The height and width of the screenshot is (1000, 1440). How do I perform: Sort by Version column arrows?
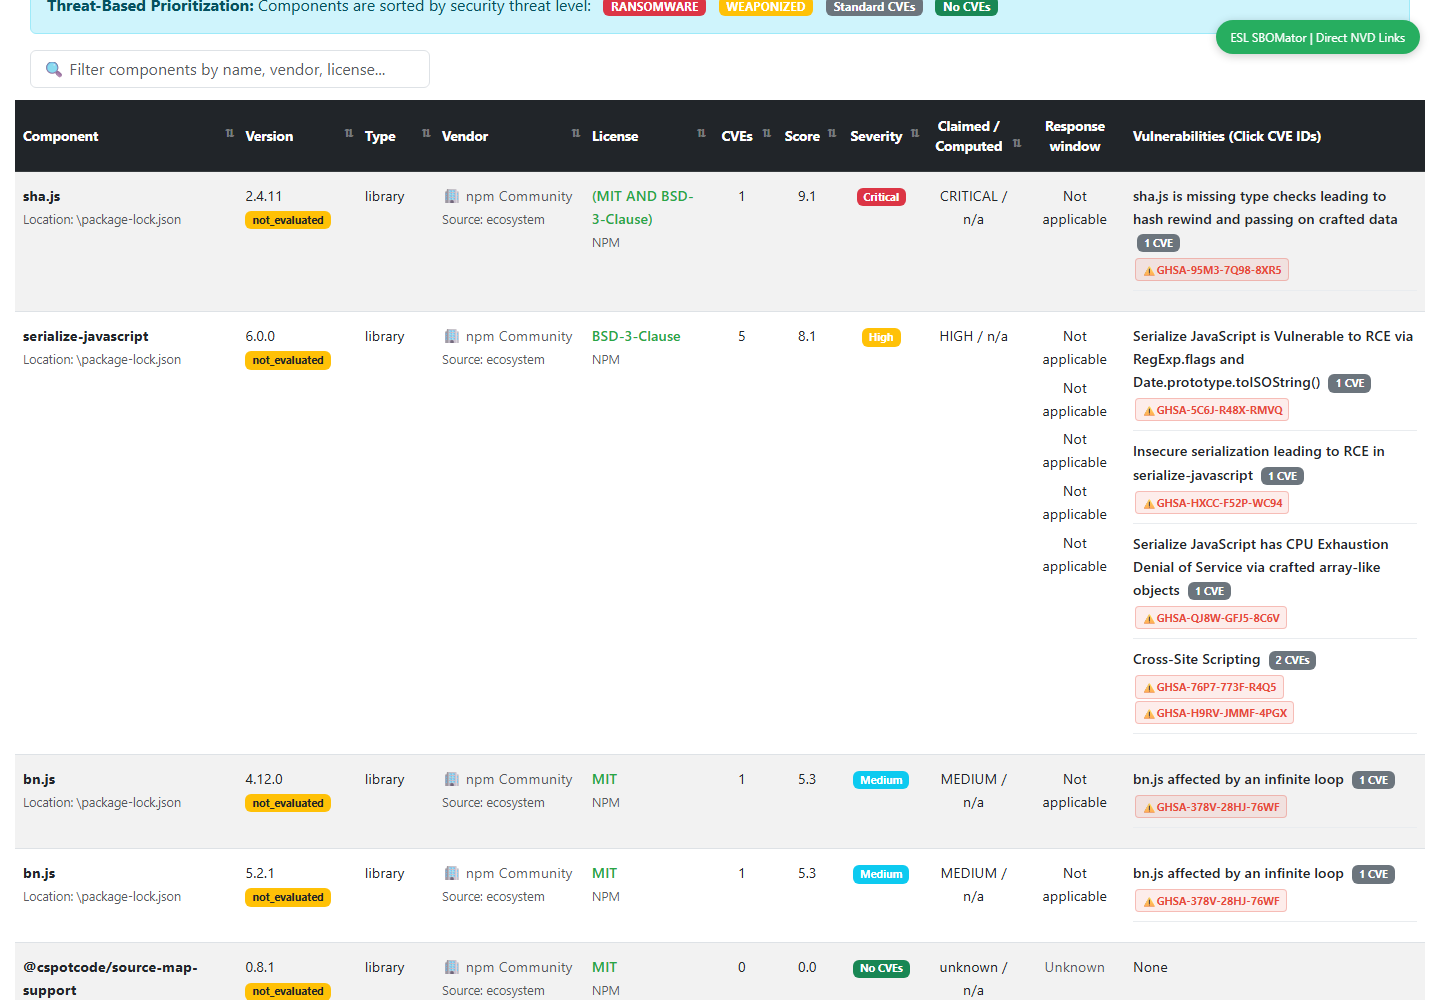[x=349, y=133]
